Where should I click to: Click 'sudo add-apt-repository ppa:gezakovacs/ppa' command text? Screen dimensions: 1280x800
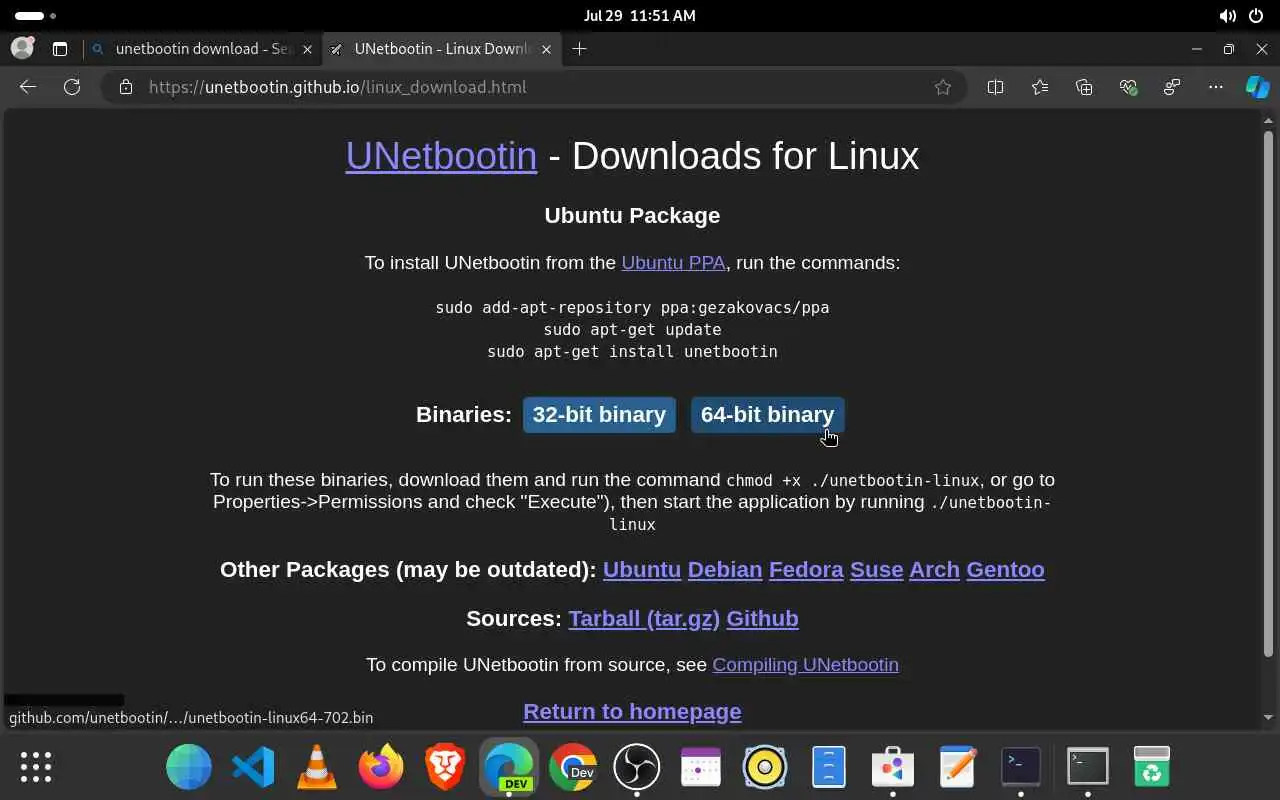tap(632, 307)
